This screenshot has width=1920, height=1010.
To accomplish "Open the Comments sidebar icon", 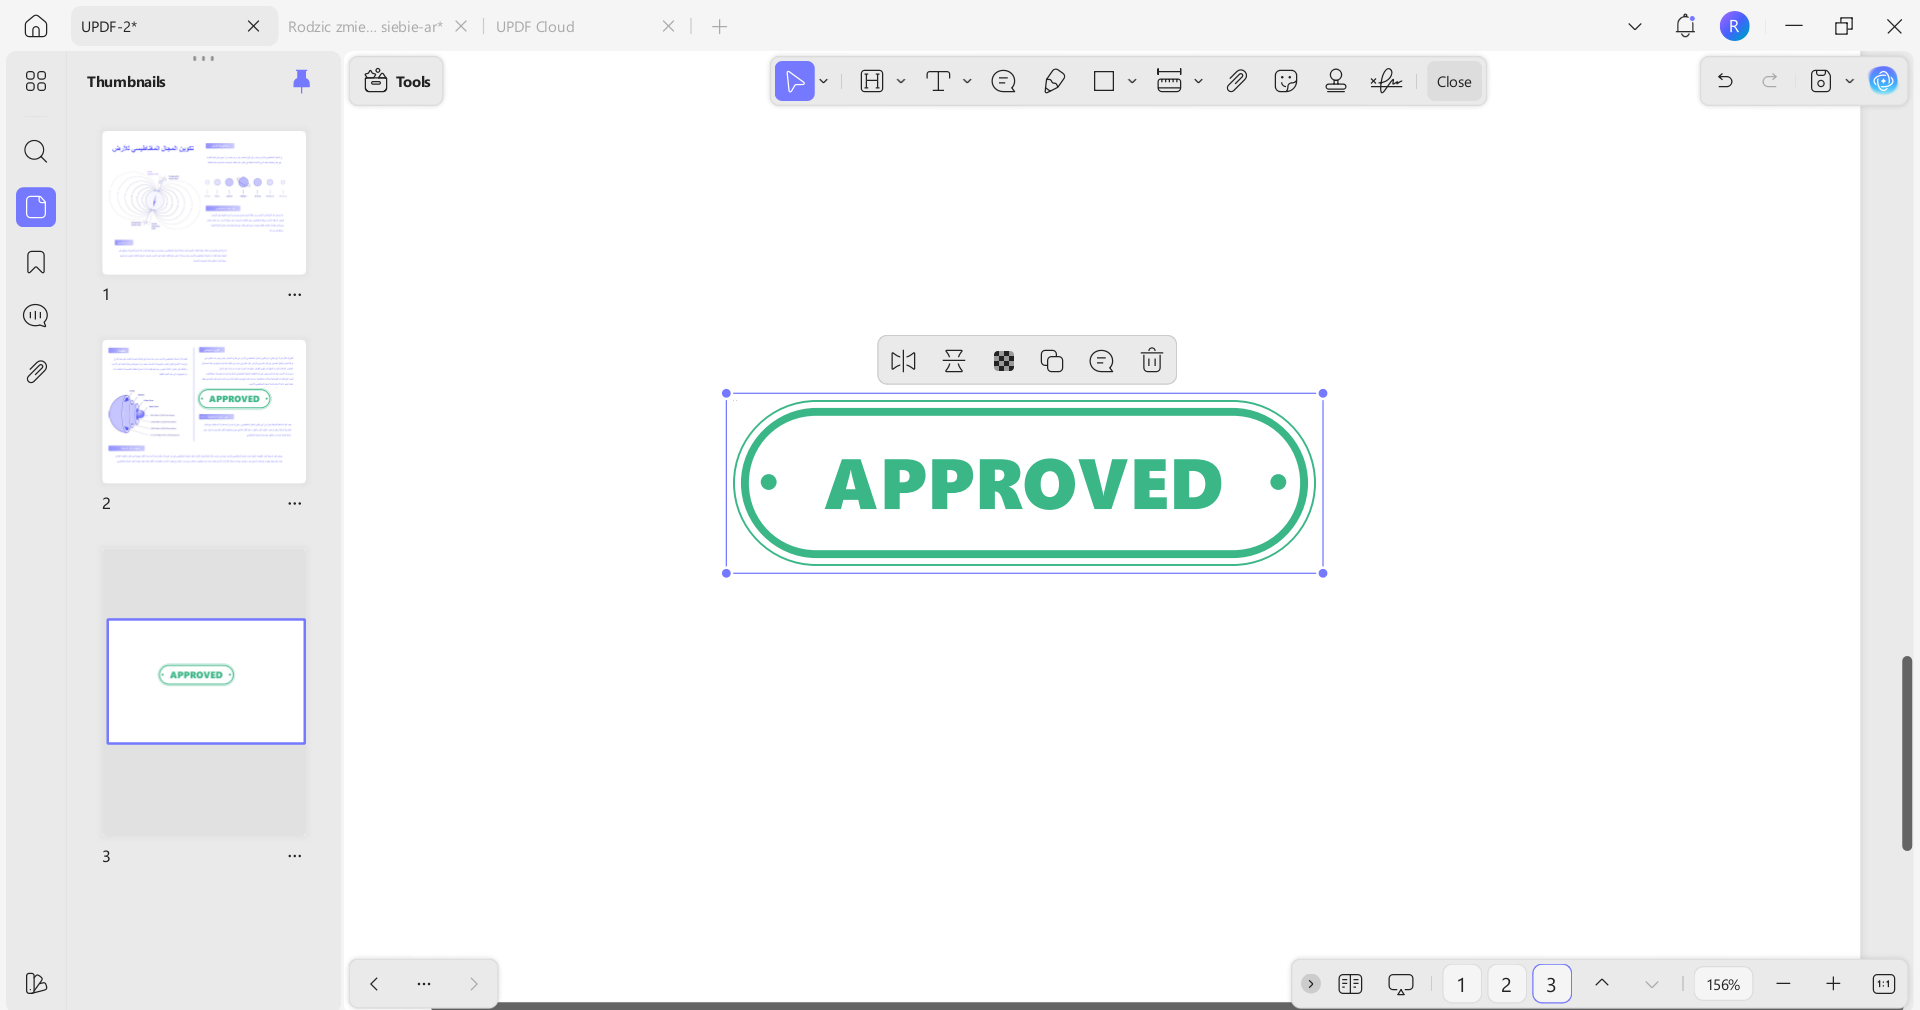I will tap(36, 316).
